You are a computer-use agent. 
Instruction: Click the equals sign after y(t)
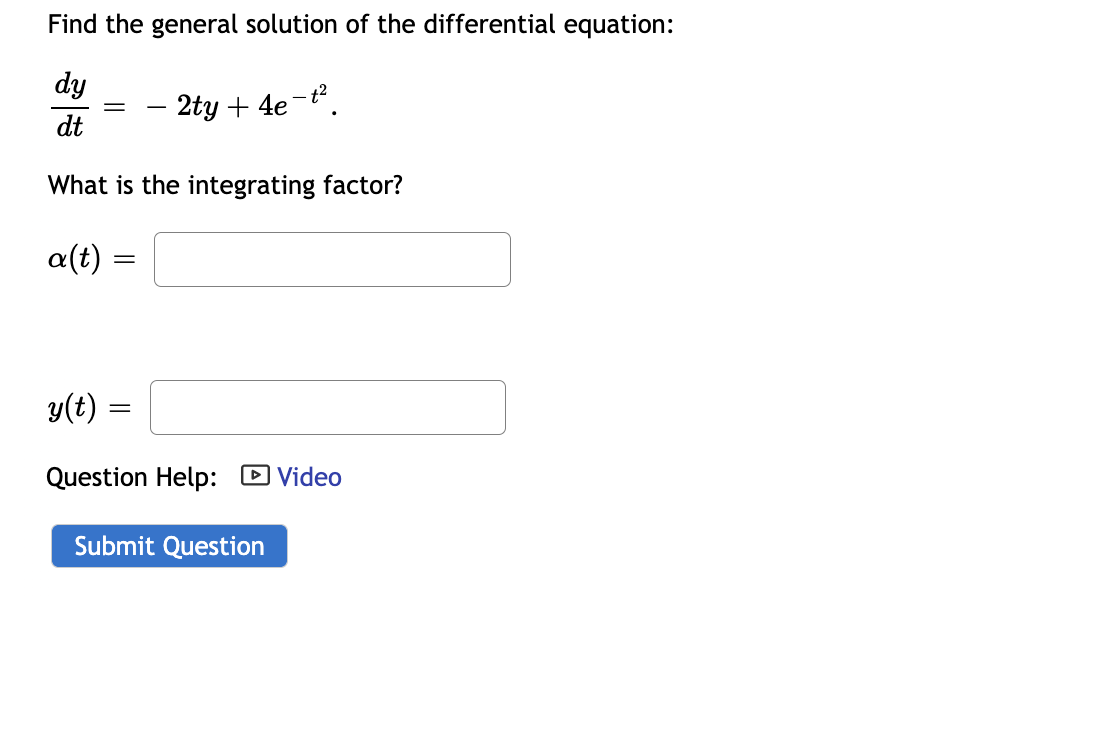(x=120, y=408)
